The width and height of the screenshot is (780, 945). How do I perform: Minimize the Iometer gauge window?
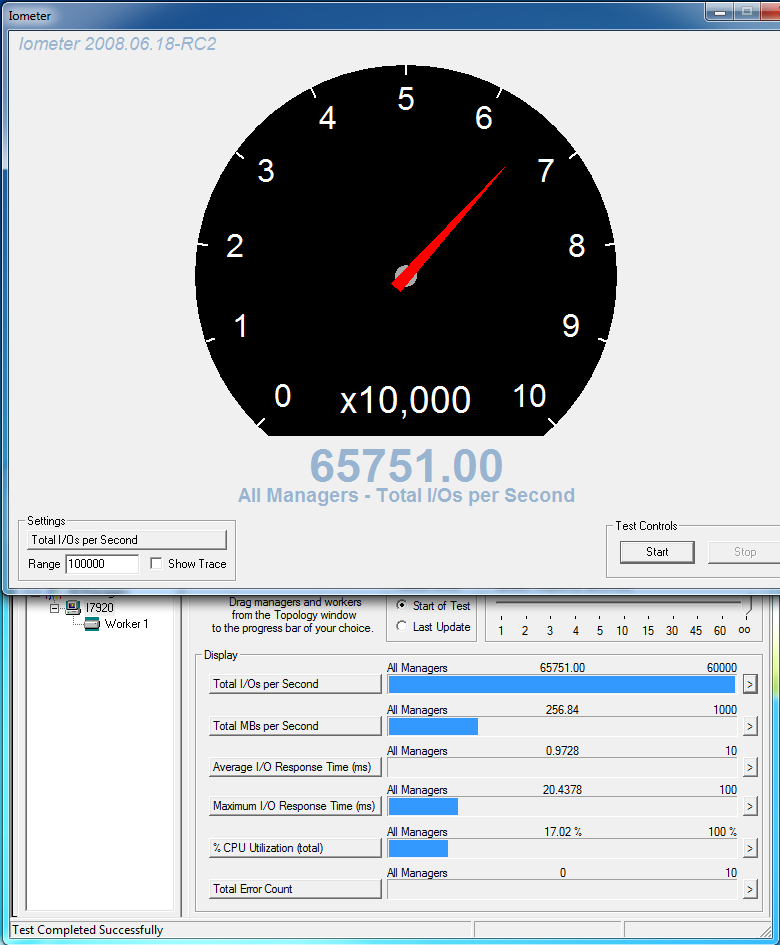[x=720, y=11]
